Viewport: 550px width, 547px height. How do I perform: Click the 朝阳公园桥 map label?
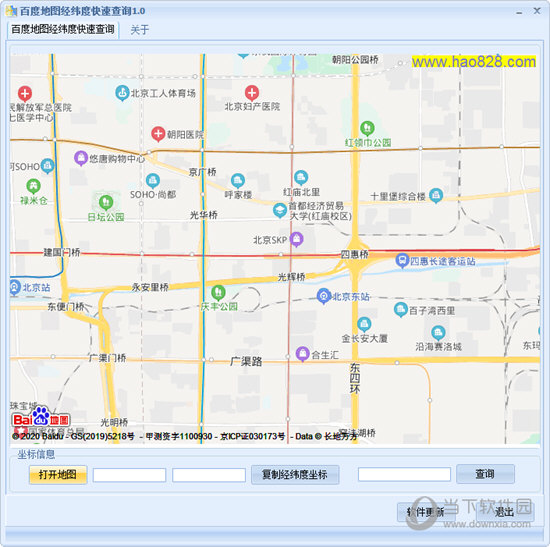(355, 60)
